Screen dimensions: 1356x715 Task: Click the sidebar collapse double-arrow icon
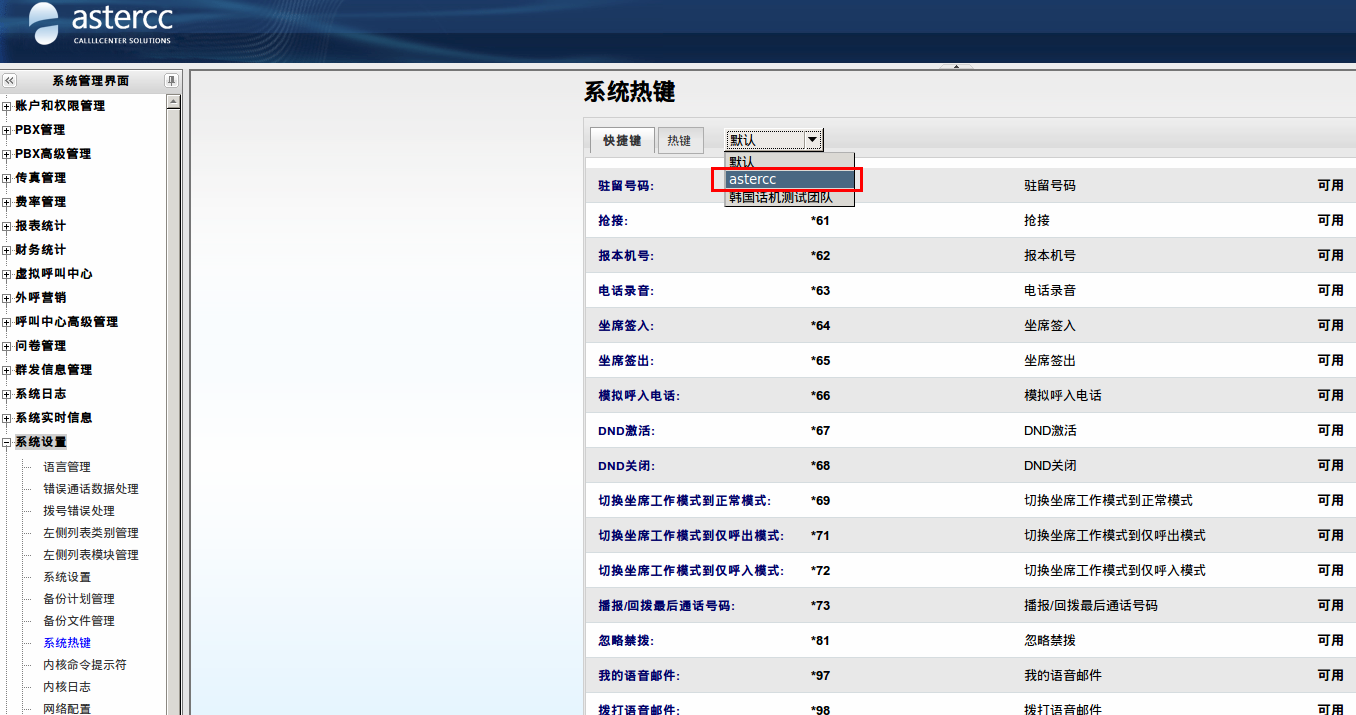9,81
